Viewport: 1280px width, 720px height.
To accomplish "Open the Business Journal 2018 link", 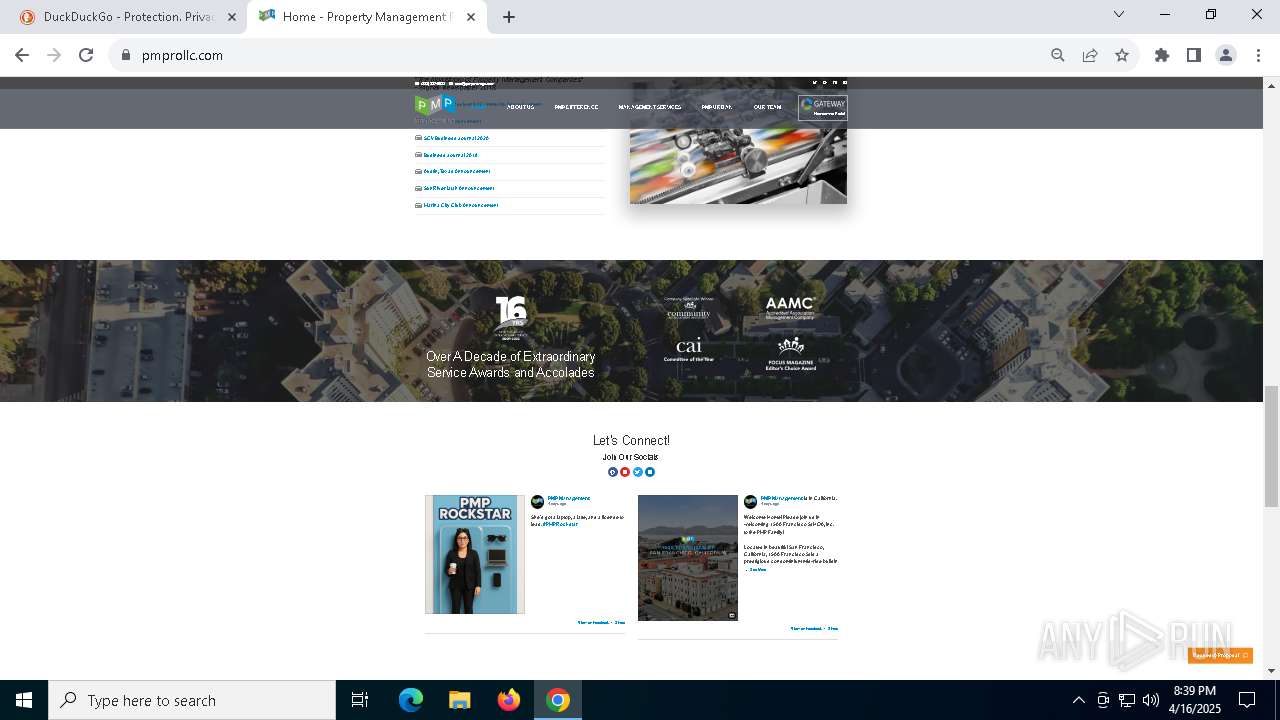I will click(x=450, y=155).
